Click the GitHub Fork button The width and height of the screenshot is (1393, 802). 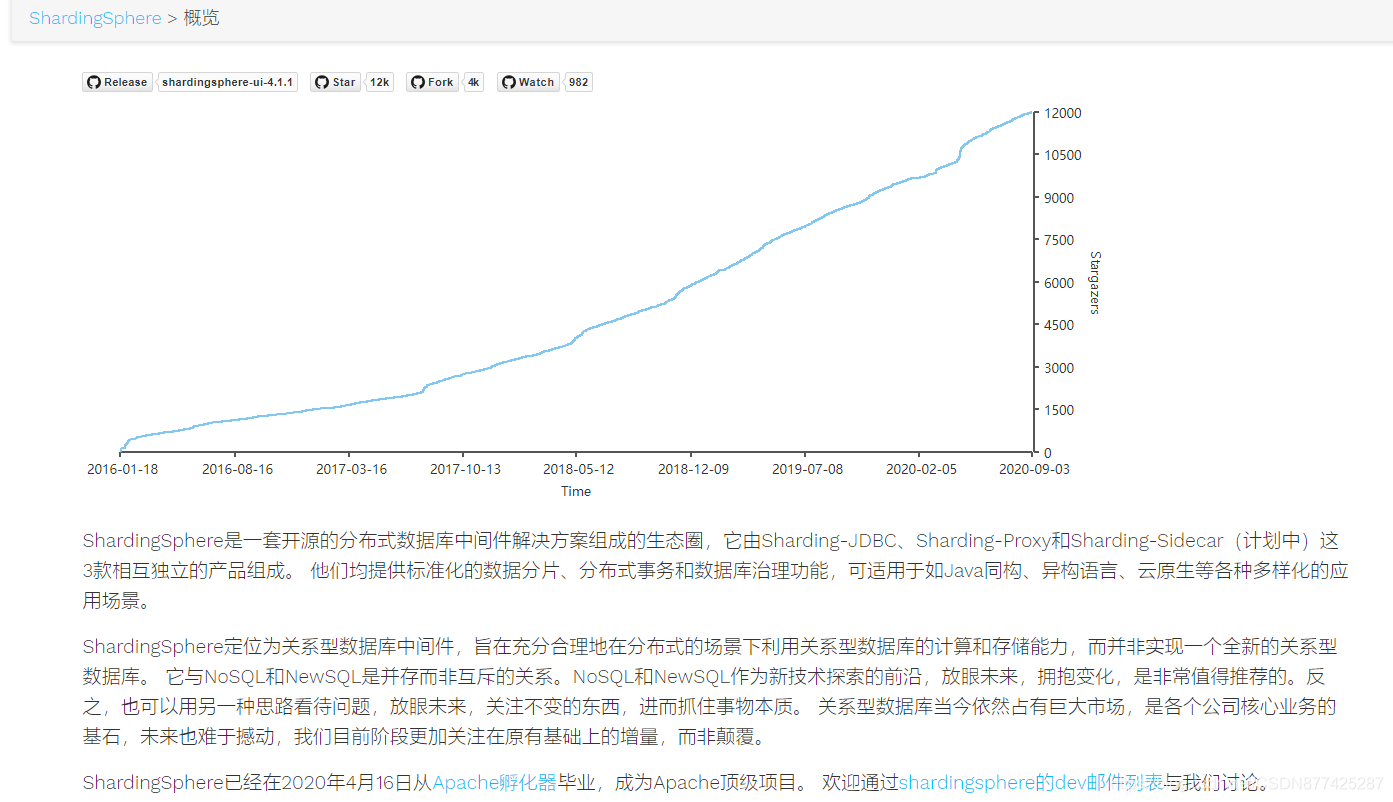(x=432, y=82)
